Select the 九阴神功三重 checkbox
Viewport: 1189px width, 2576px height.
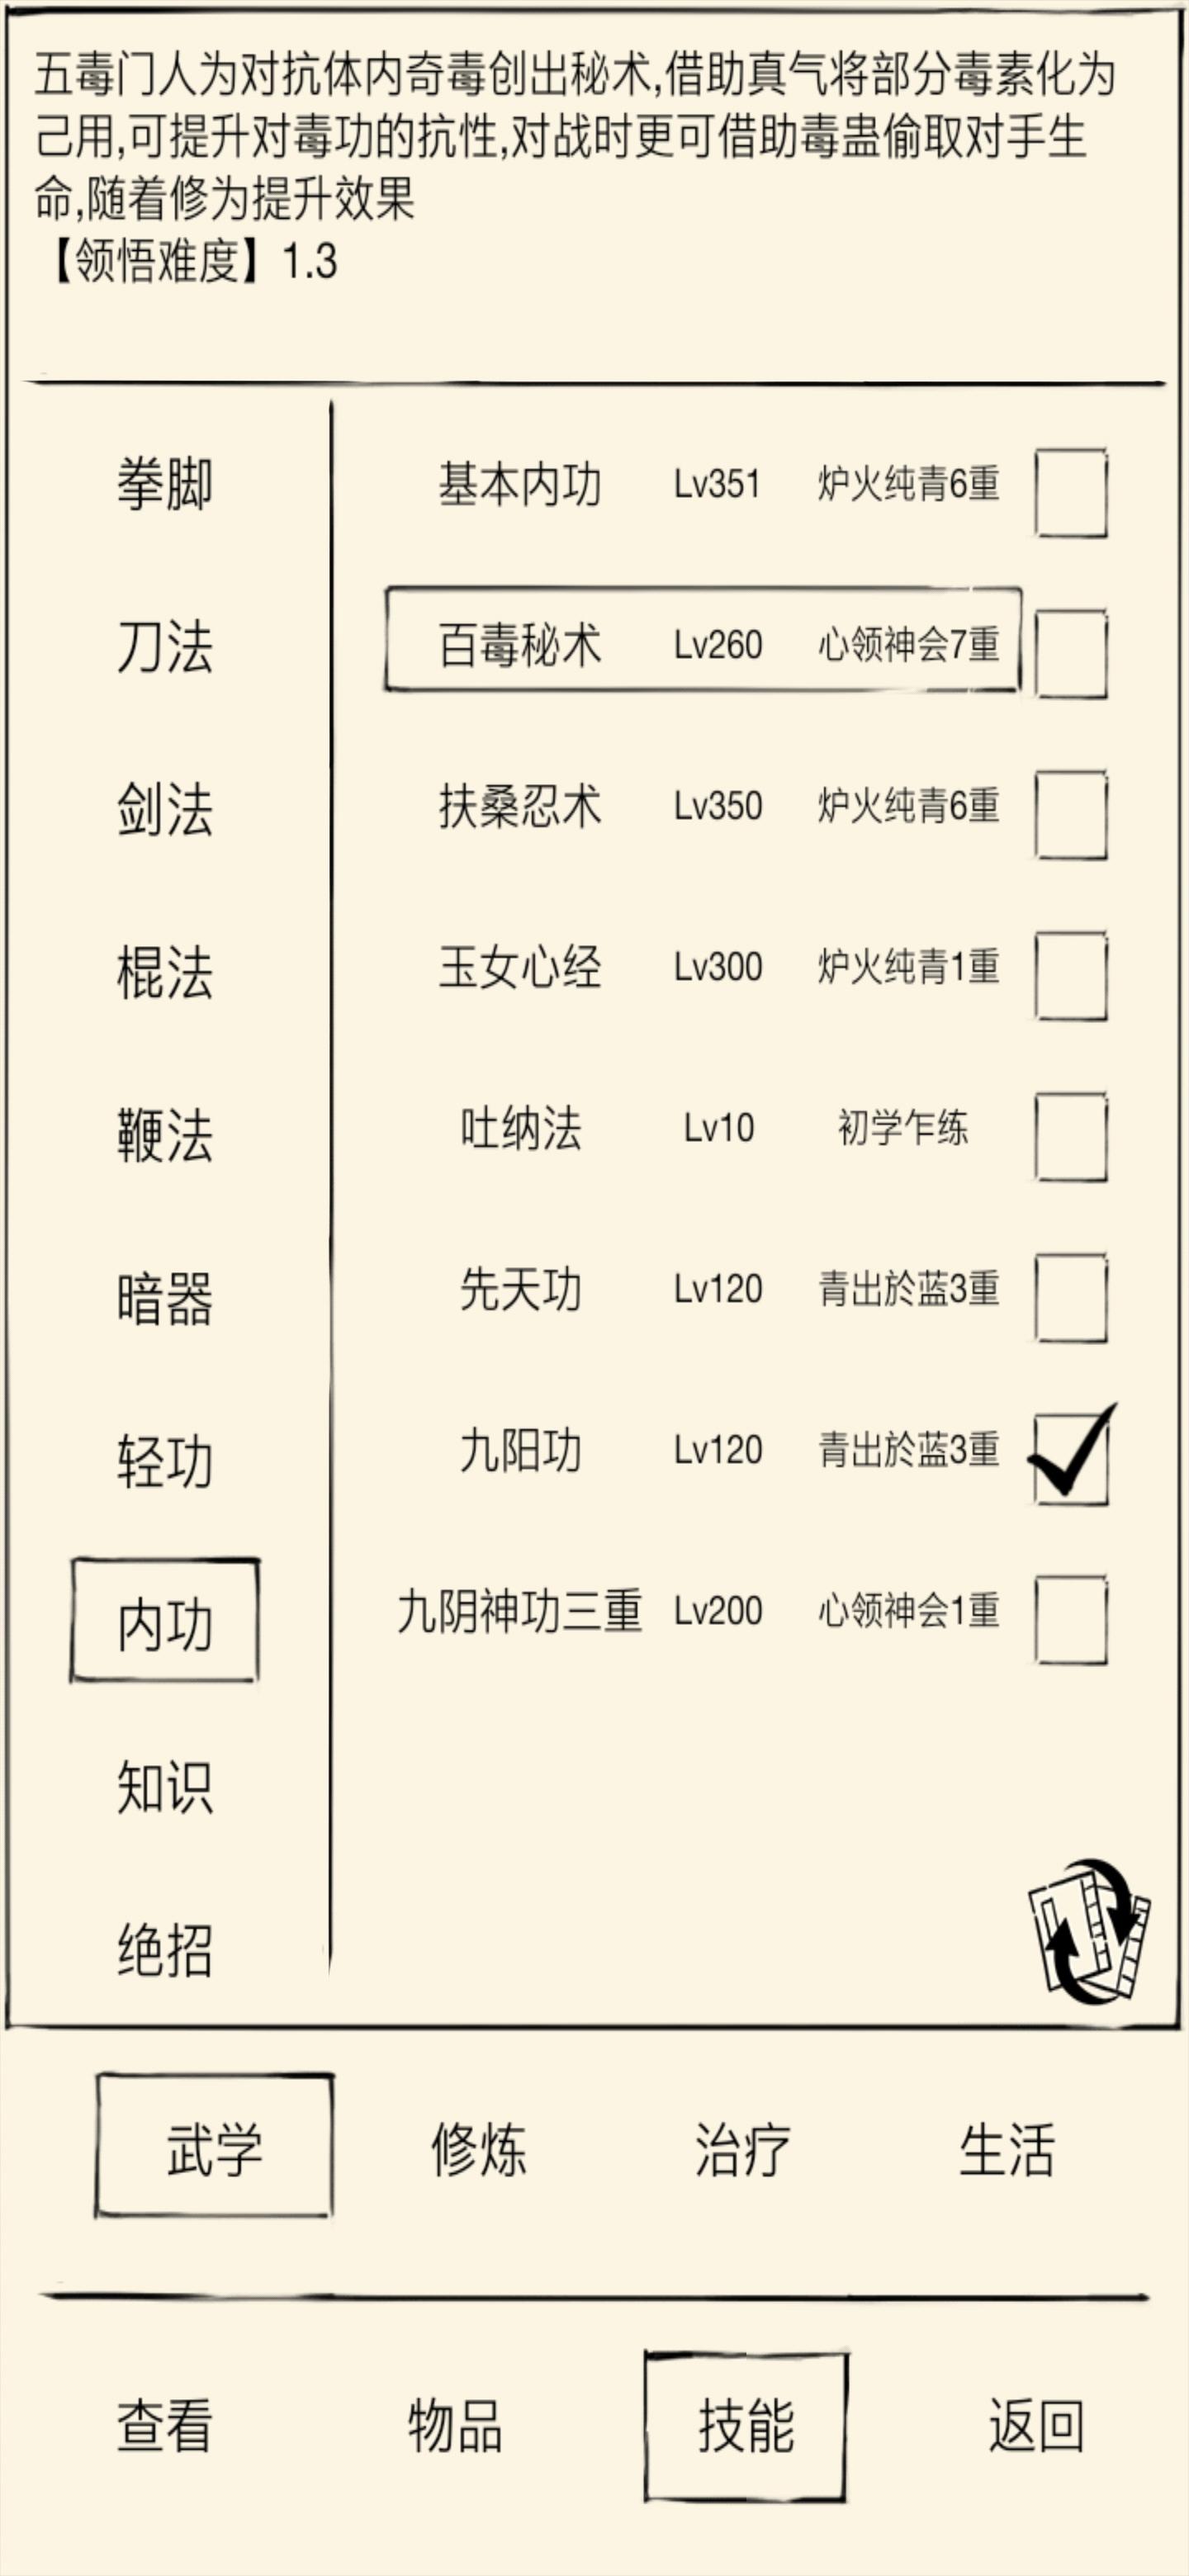click(x=1071, y=1620)
